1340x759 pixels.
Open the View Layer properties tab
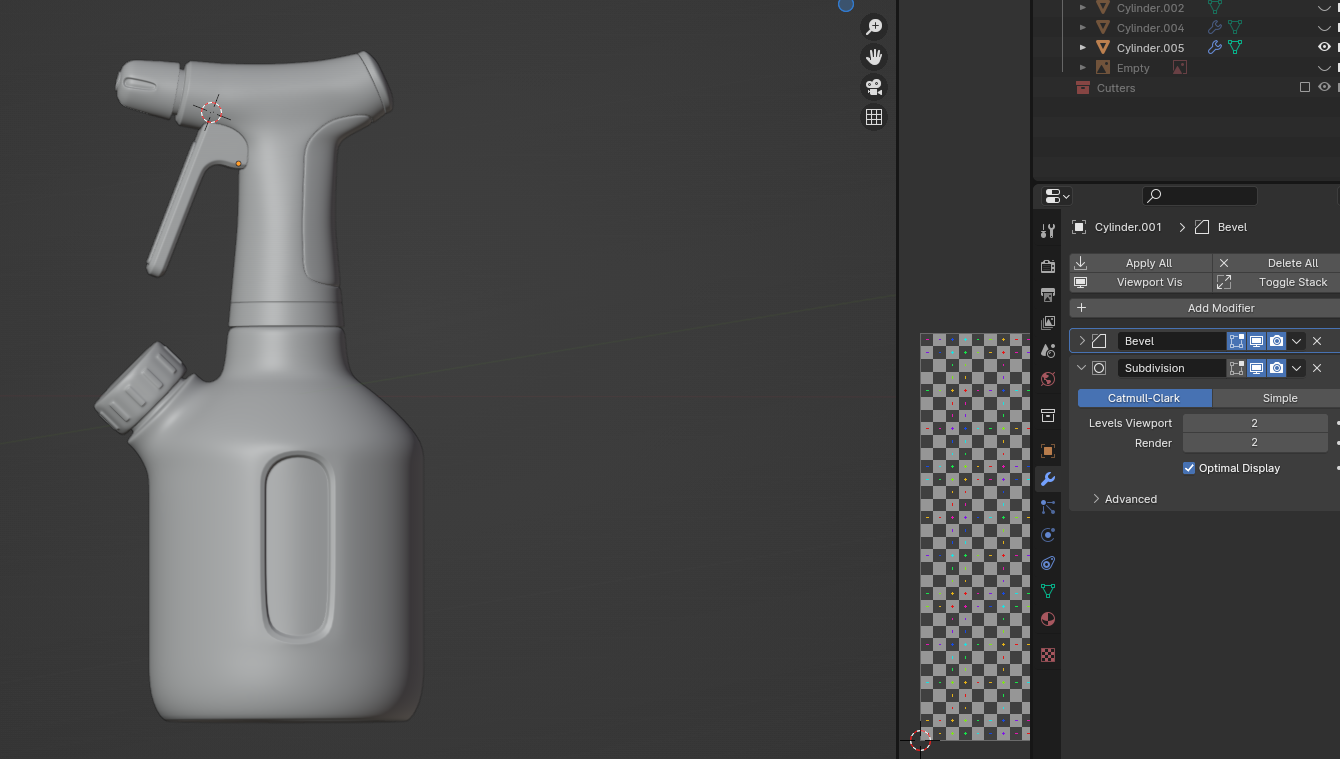(1048, 323)
